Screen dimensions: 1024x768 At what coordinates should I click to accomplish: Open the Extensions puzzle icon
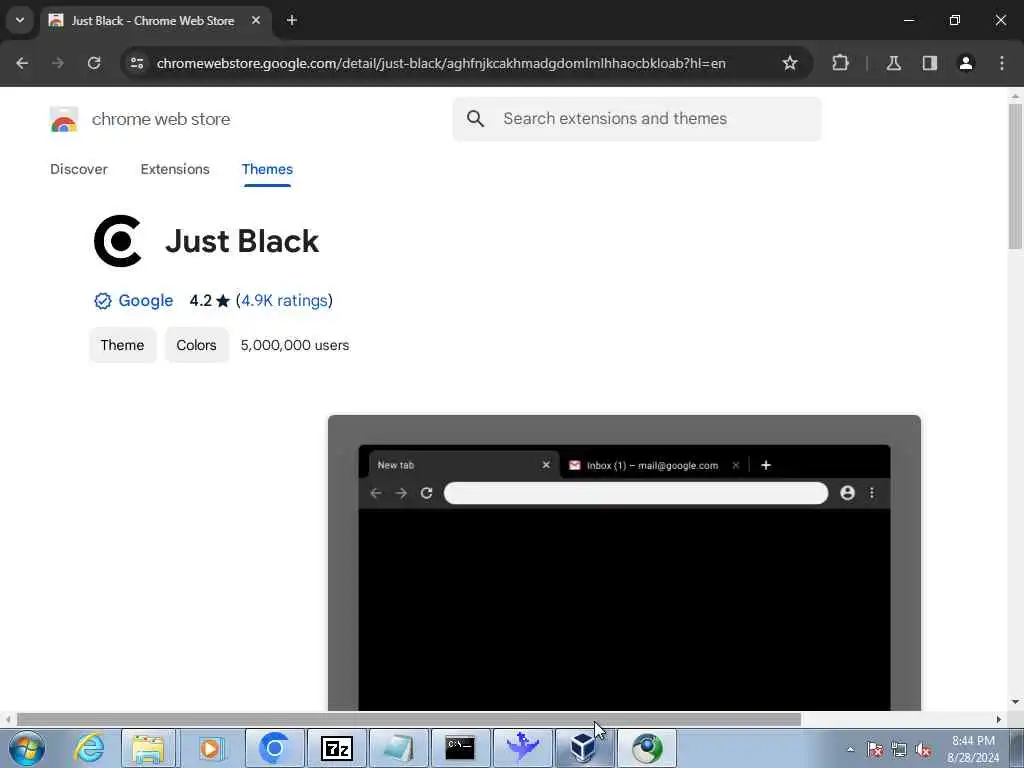tap(840, 63)
